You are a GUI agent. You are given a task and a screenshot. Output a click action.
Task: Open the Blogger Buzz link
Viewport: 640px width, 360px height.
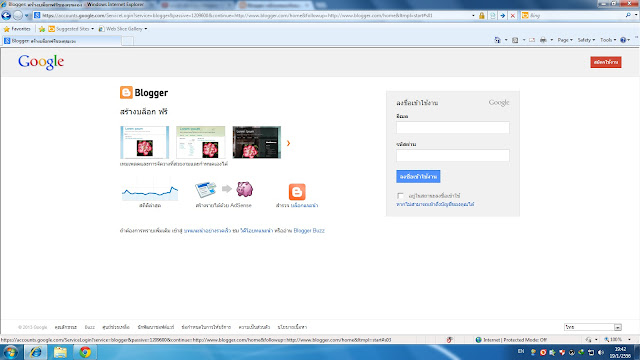point(309,231)
